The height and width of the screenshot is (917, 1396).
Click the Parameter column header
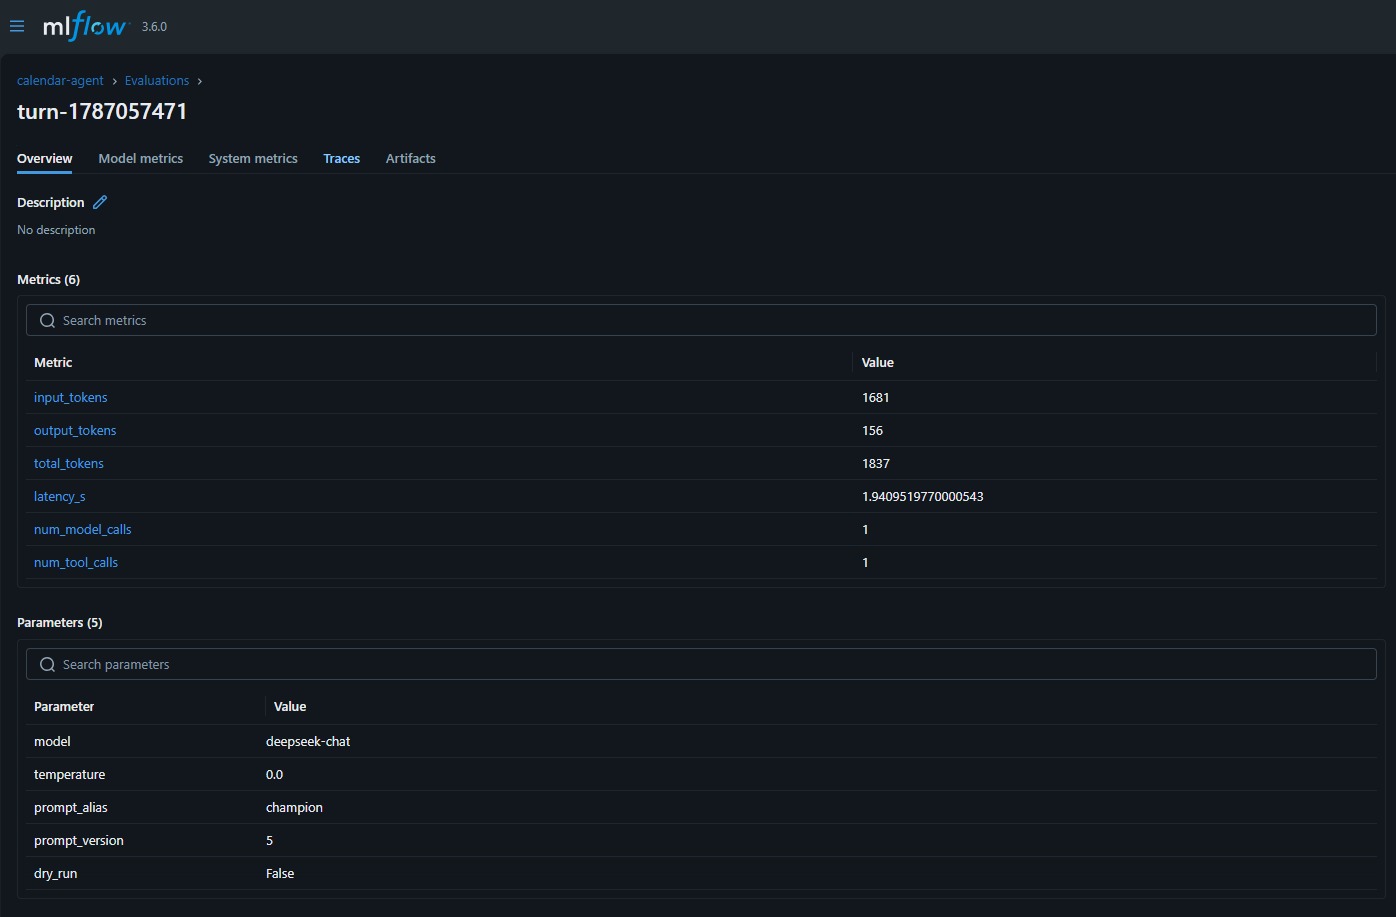click(x=64, y=706)
